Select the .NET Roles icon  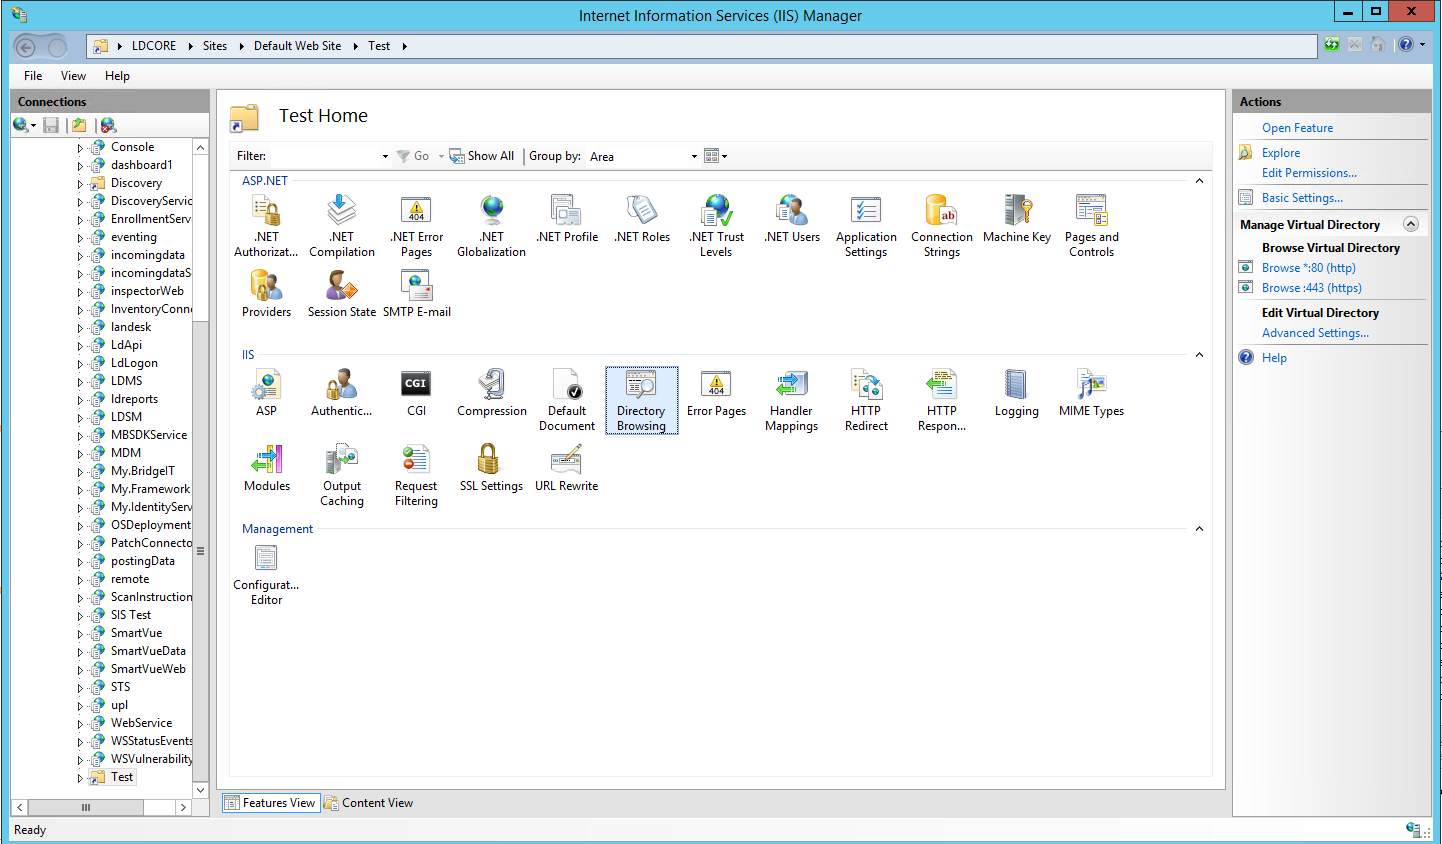click(642, 220)
